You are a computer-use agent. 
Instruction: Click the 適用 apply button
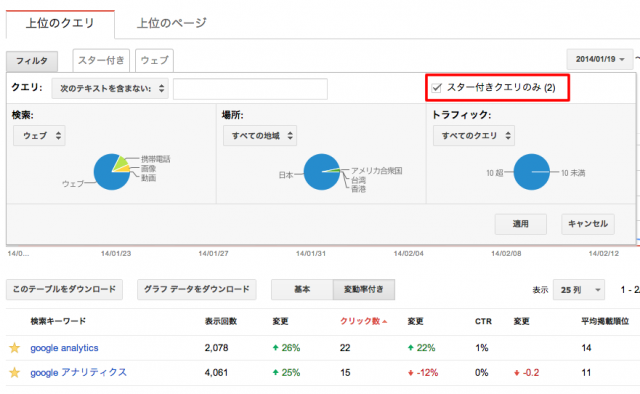point(520,224)
